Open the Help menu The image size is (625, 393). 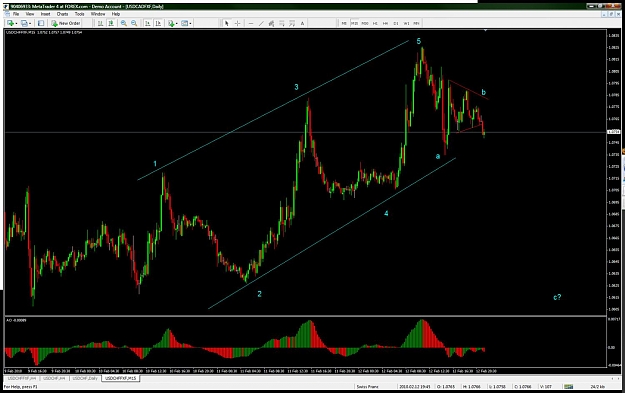116,14
